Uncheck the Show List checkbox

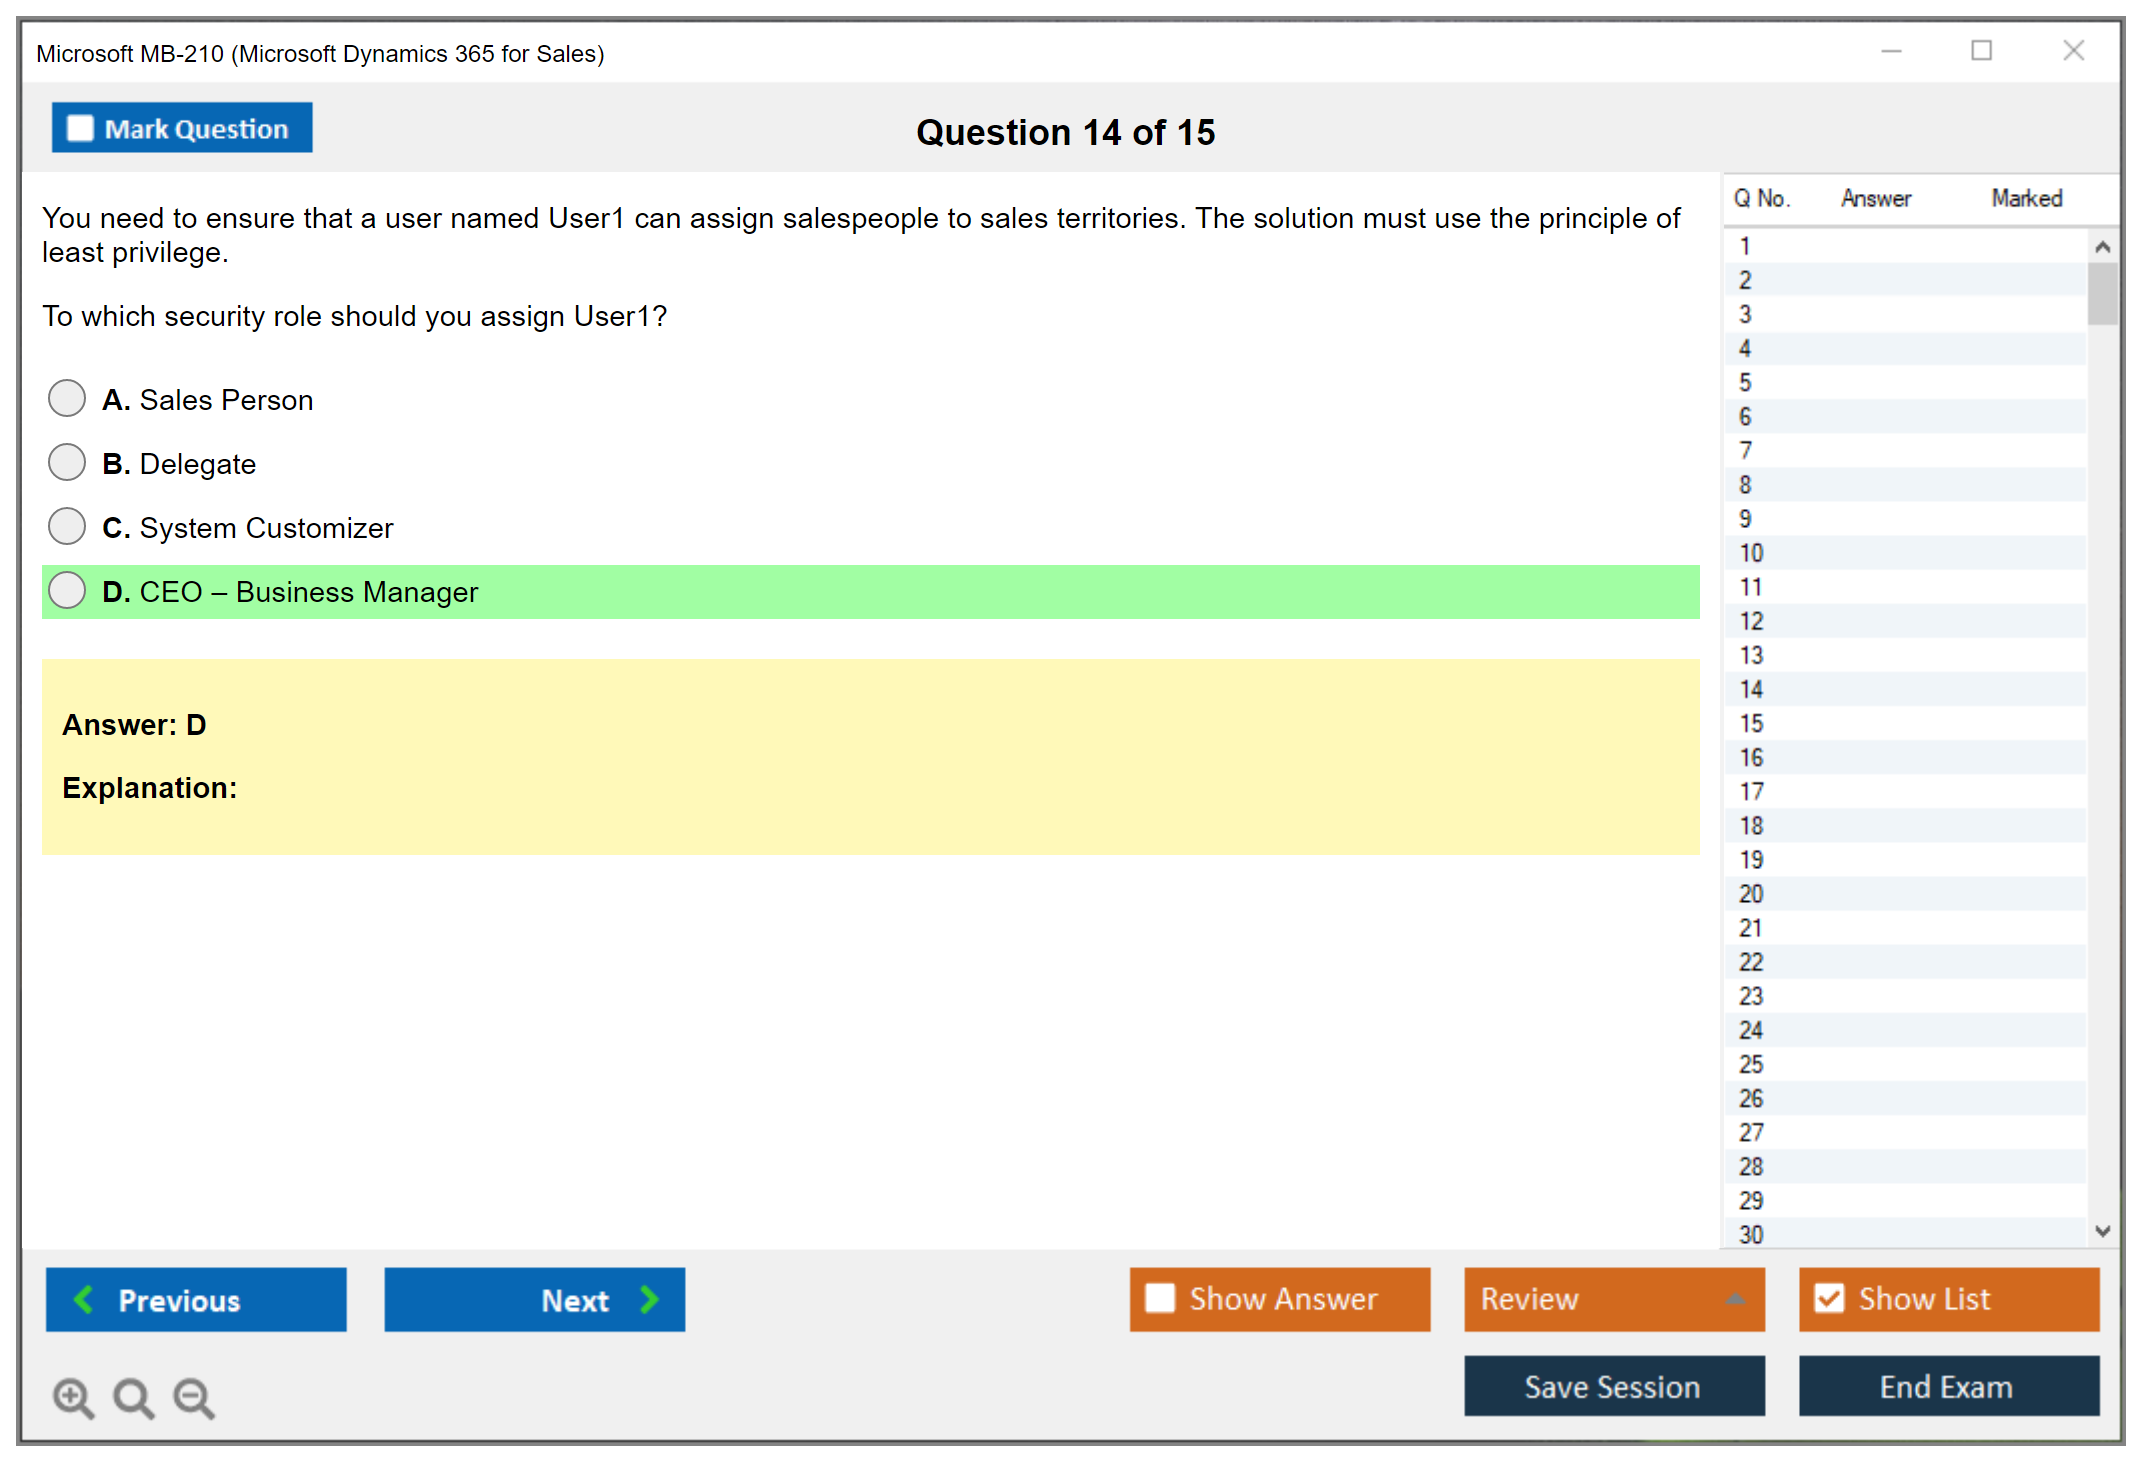pyautogui.click(x=1829, y=1298)
